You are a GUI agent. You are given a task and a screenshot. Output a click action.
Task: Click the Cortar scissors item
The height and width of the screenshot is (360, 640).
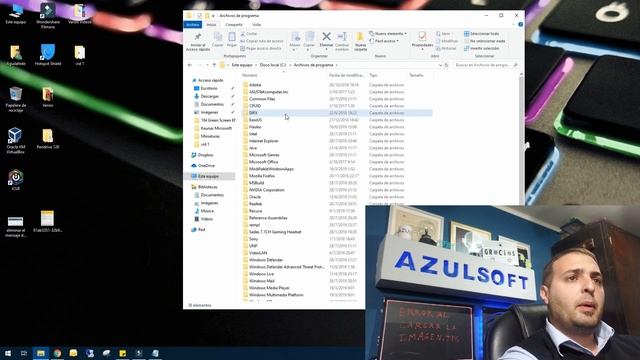pyautogui.click(x=249, y=34)
